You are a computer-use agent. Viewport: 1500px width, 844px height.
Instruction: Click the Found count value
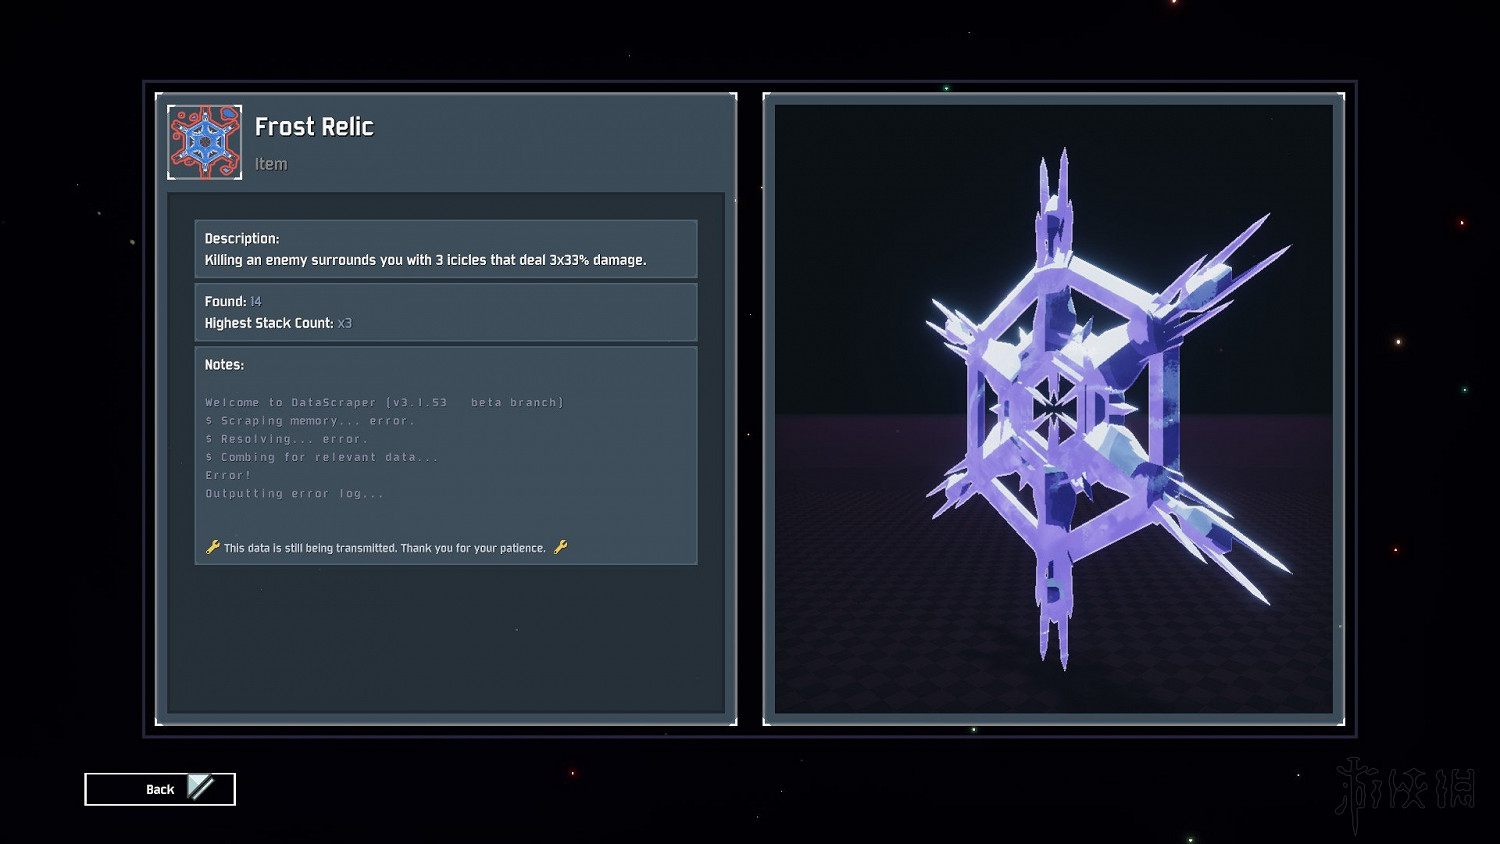click(x=256, y=301)
